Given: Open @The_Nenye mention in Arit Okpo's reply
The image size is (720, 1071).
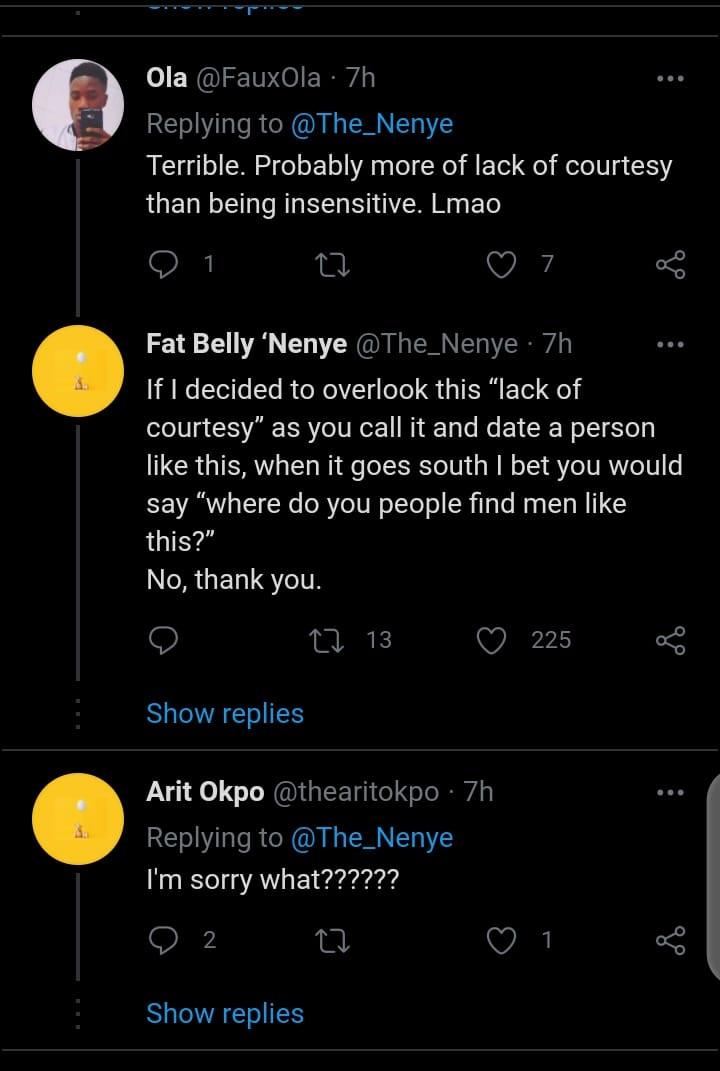Looking at the screenshot, I should click(x=372, y=838).
